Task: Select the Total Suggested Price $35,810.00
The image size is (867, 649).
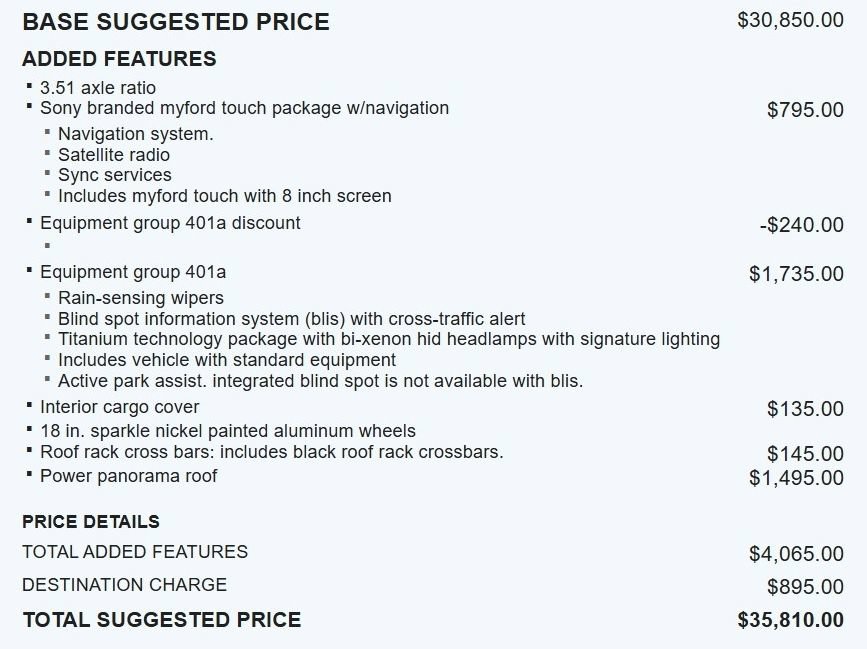Action: [790, 620]
